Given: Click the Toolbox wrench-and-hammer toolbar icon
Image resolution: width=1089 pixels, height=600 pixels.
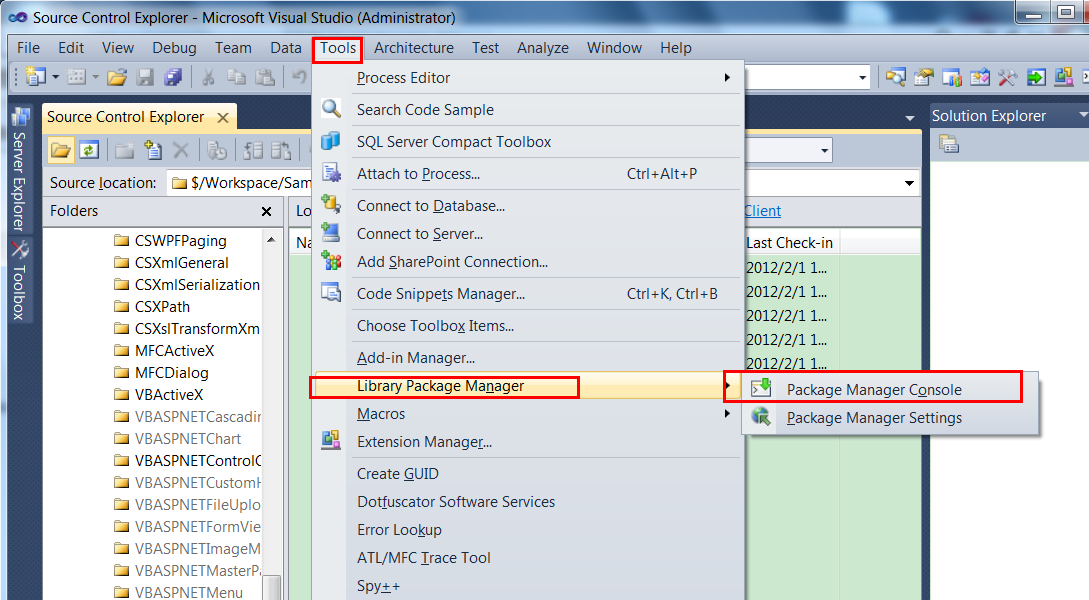Looking at the screenshot, I should 1008,77.
